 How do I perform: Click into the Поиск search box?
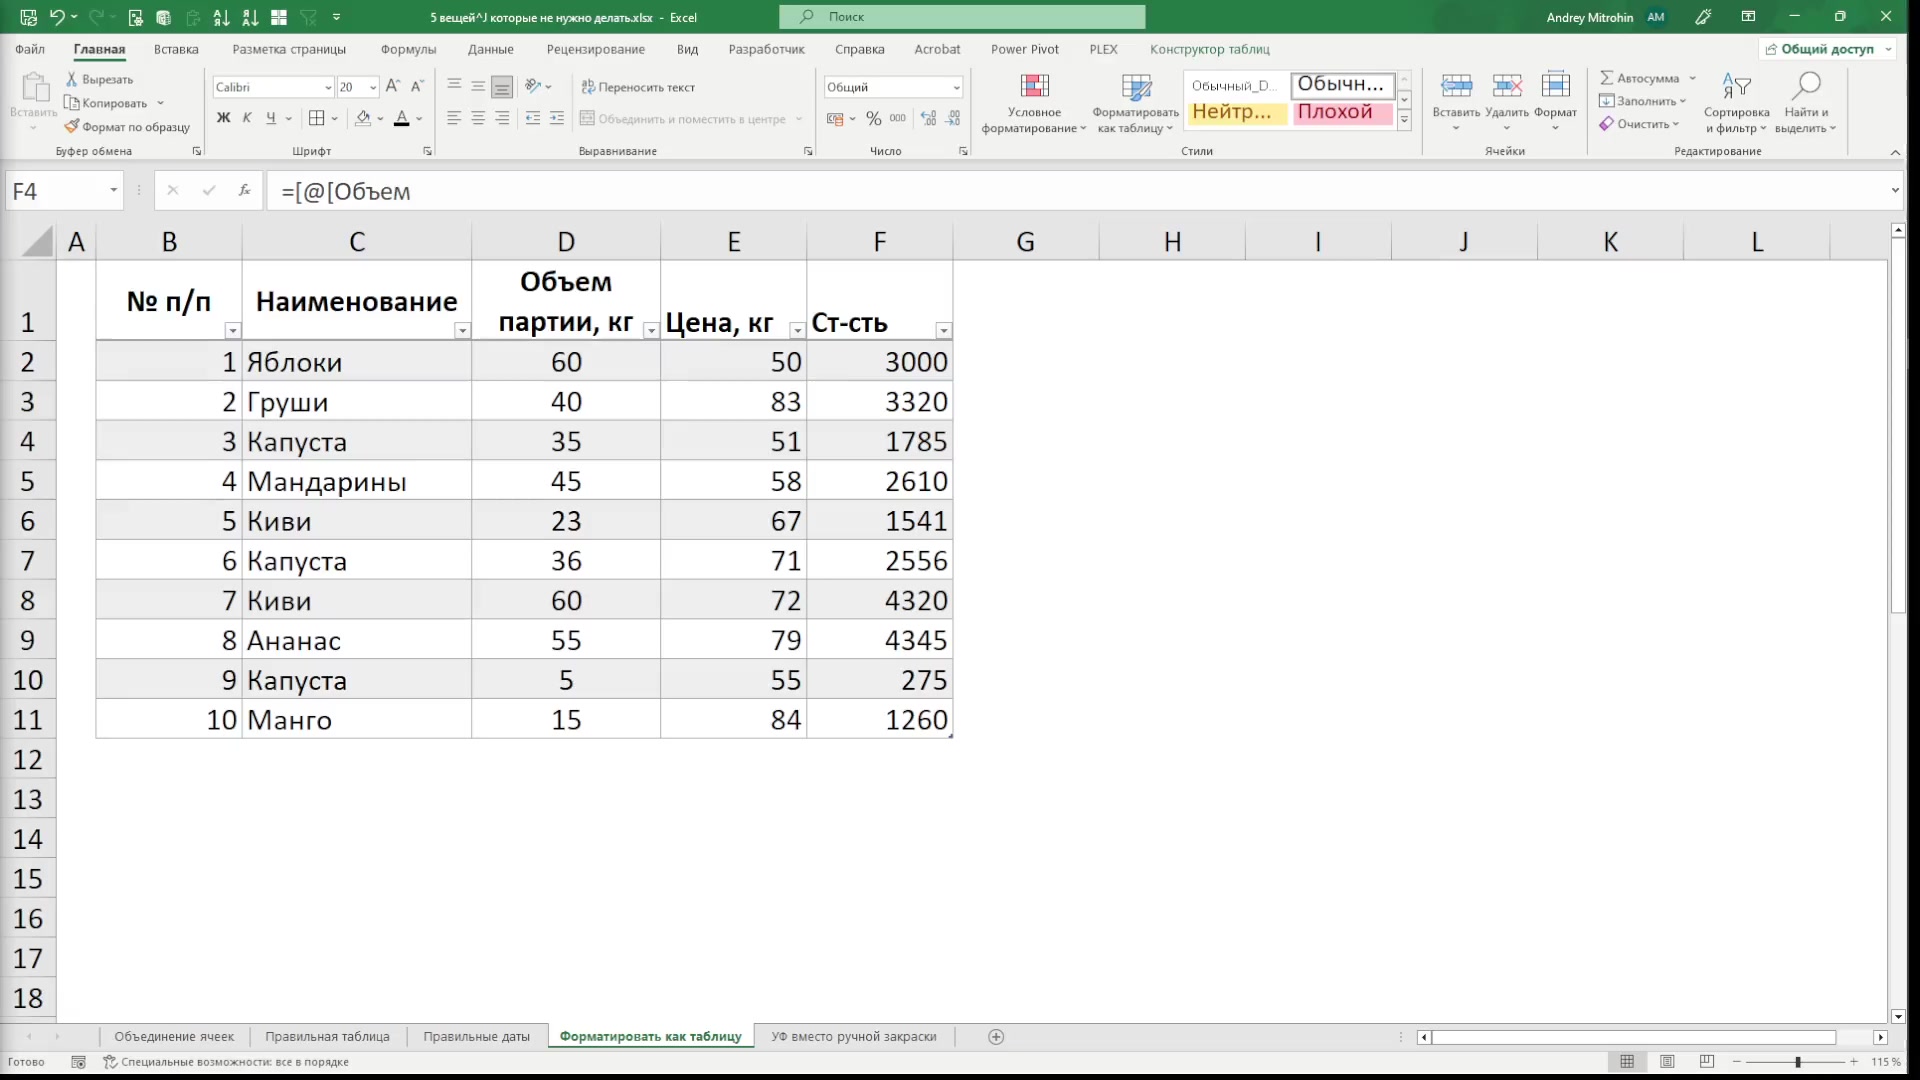[962, 17]
